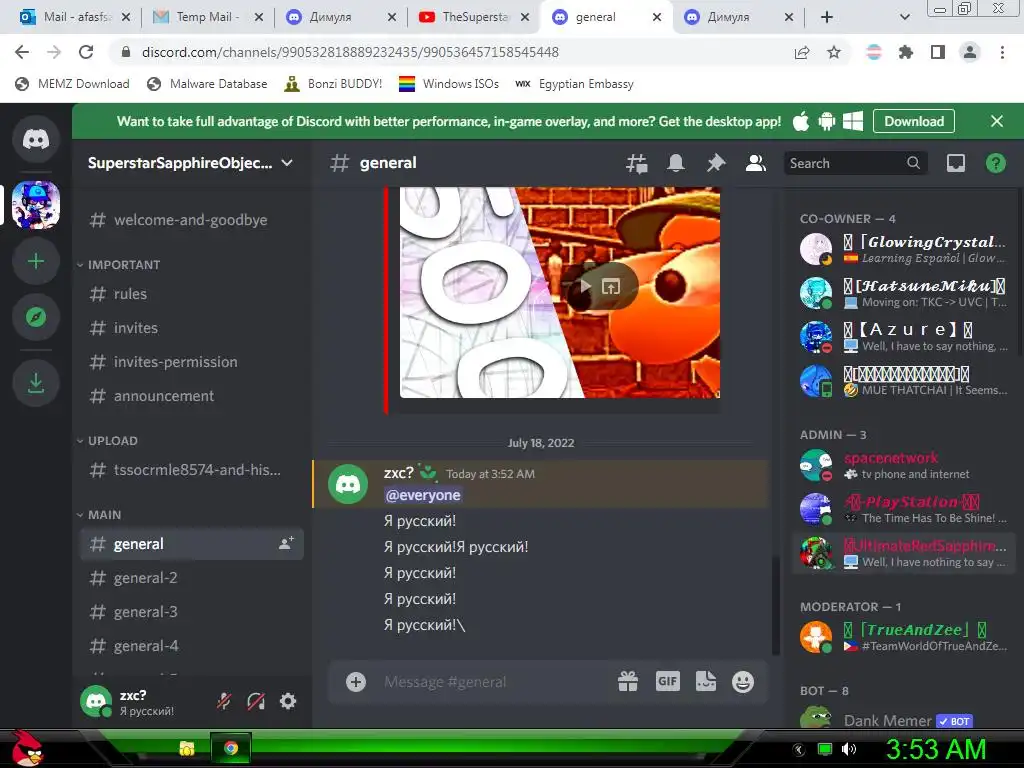
Task: Play the embedded video thumbnail
Action: 585,286
